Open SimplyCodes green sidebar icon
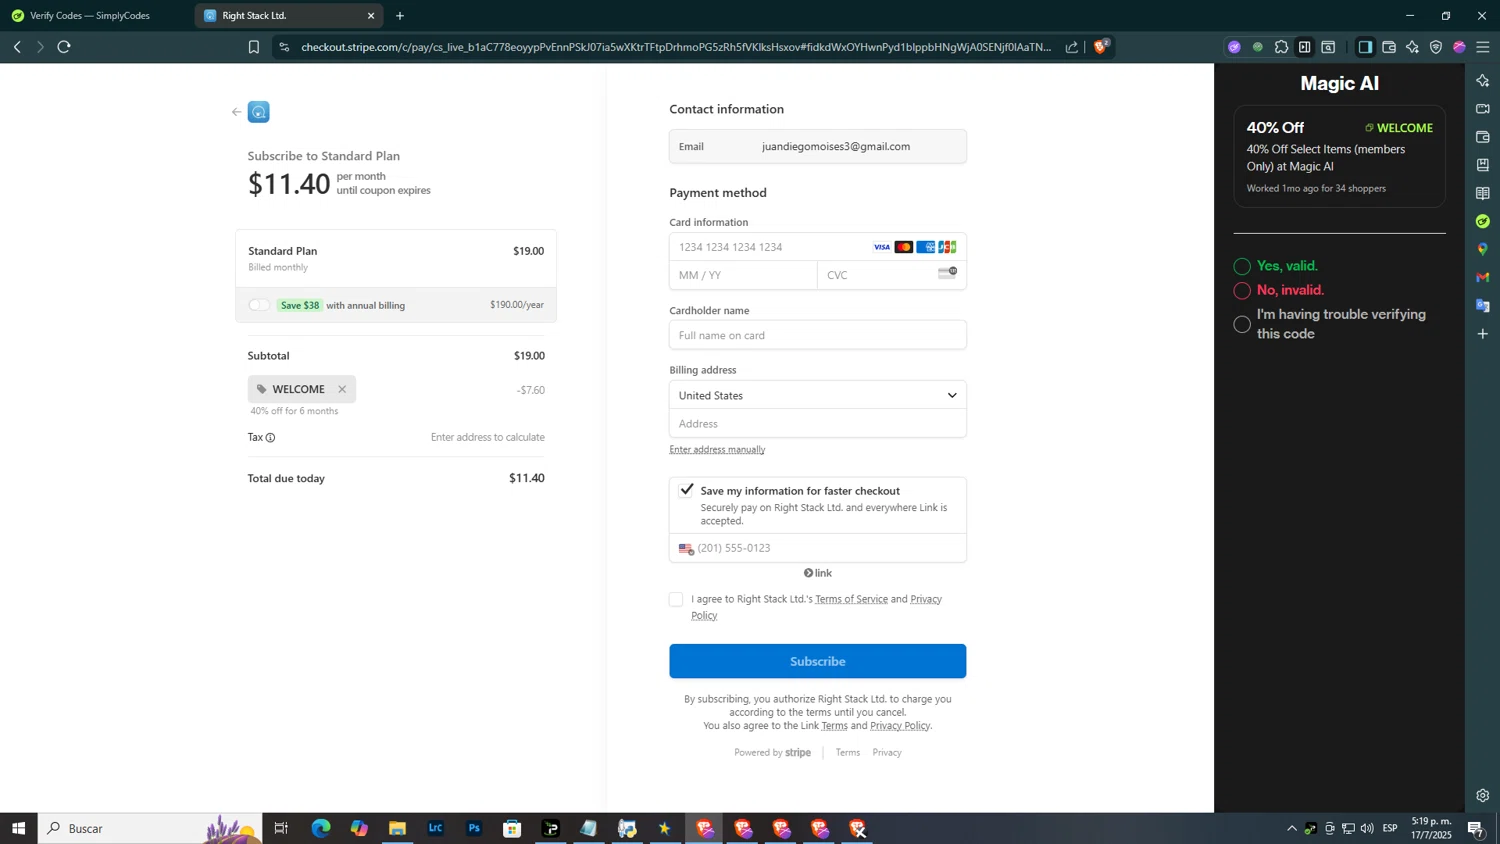This screenshot has width=1500, height=844. 1483,221
